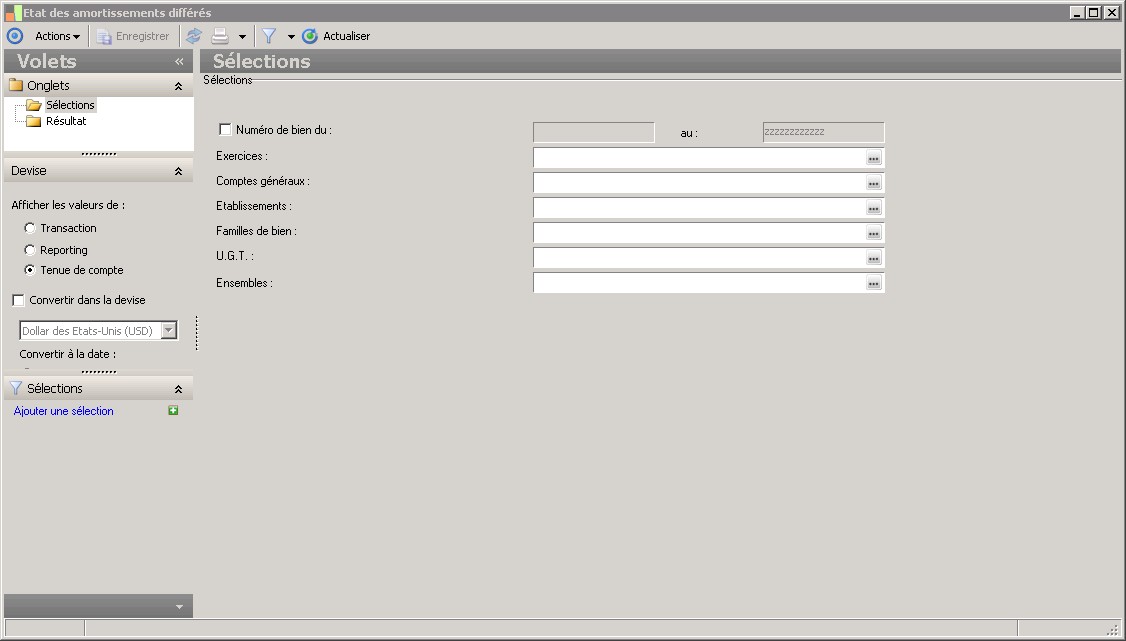This screenshot has width=1126, height=641.
Task: Click the Onglets folder icon
Action: coord(16,85)
